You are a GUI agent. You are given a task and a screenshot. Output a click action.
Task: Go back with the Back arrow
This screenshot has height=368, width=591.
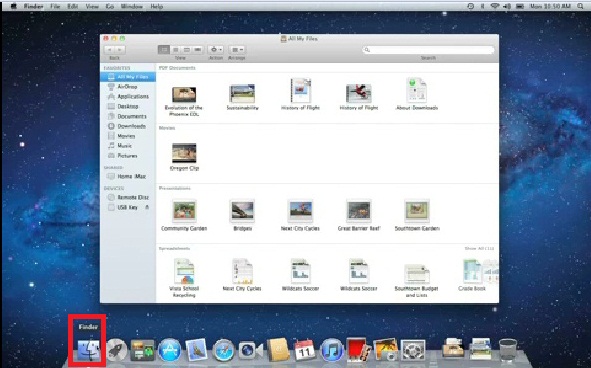(110, 49)
